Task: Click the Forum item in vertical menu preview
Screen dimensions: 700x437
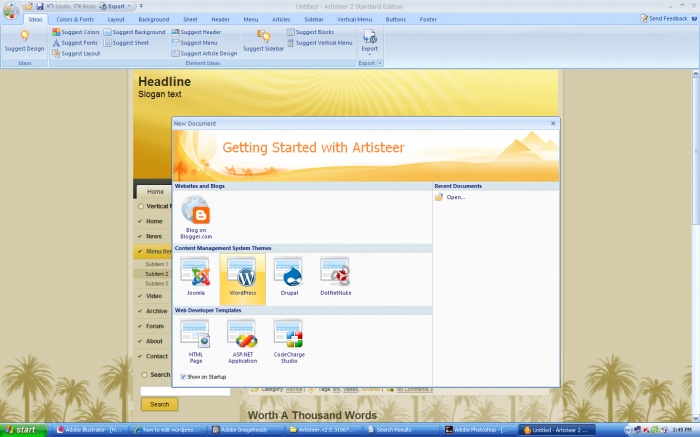Action: point(154,326)
